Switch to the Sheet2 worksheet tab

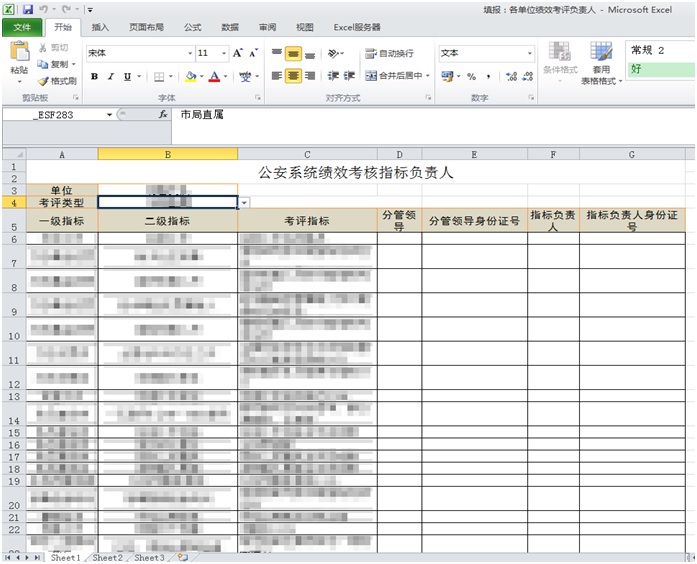(x=107, y=557)
